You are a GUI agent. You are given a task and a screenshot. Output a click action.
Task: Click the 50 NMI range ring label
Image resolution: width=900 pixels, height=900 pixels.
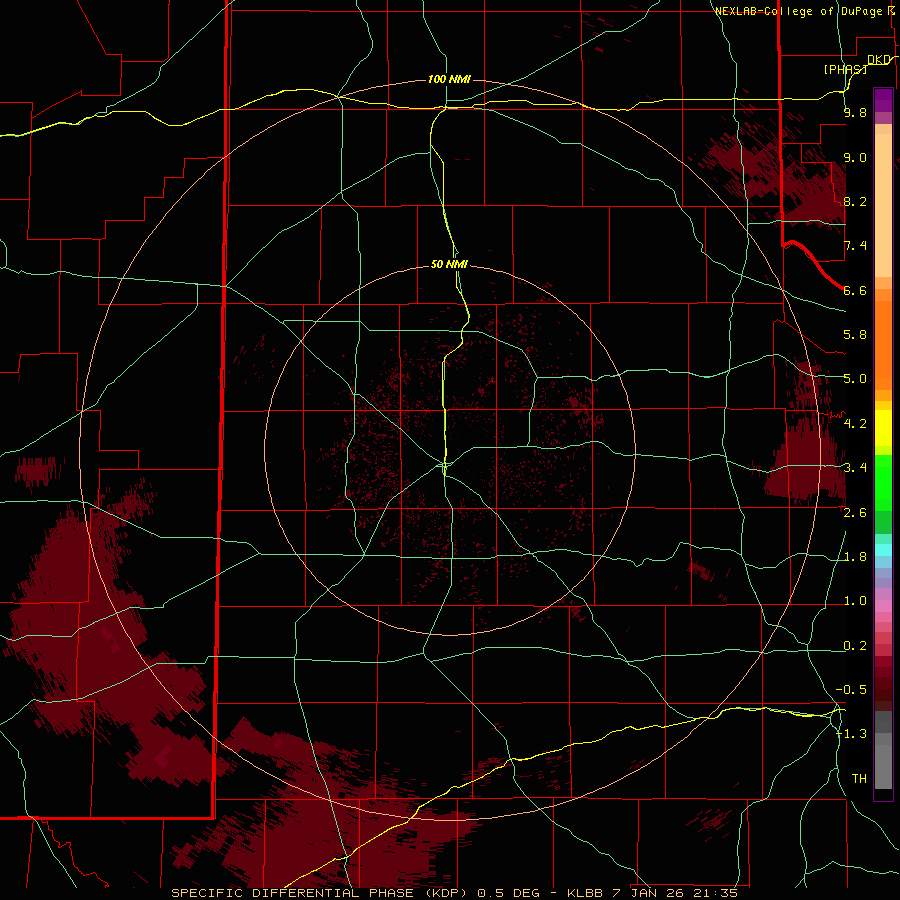coord(449,264)
